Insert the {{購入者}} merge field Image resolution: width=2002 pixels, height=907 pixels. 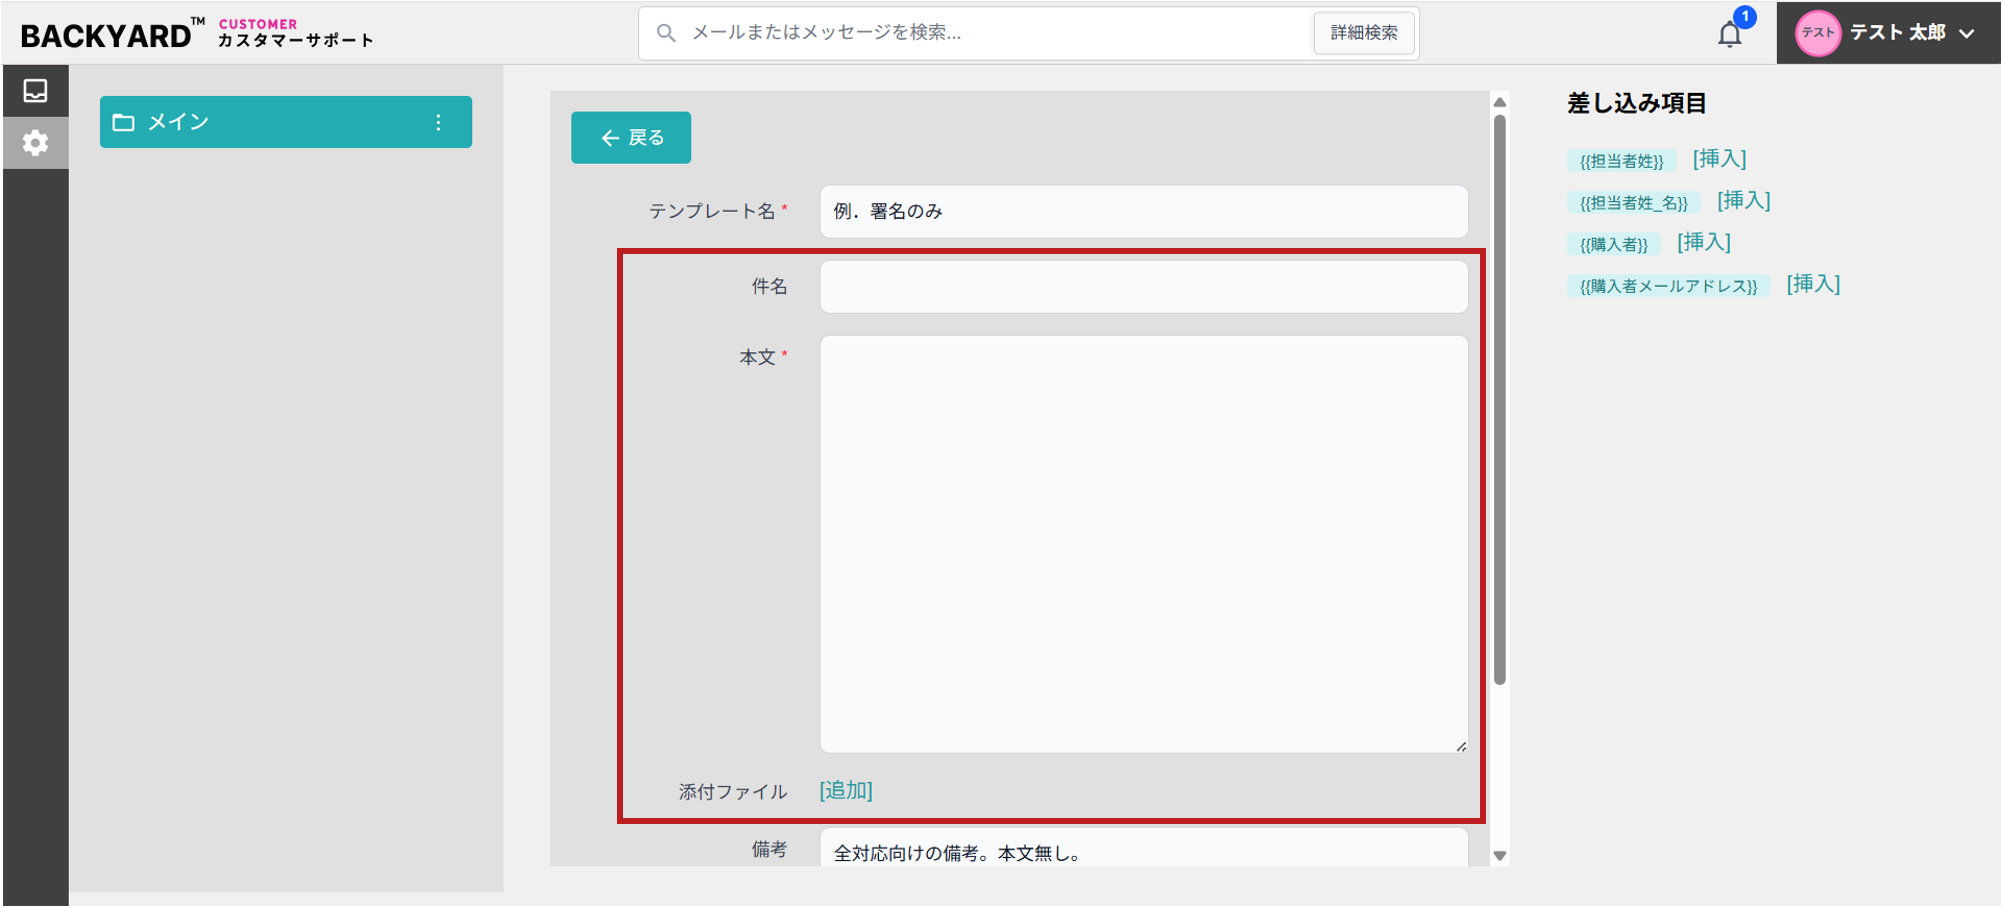click(x=1703, y=243)
